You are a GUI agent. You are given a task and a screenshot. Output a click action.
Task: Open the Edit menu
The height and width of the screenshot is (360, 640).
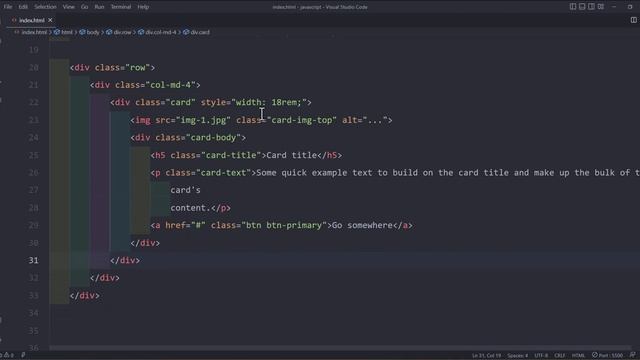(x=23, y=7)
